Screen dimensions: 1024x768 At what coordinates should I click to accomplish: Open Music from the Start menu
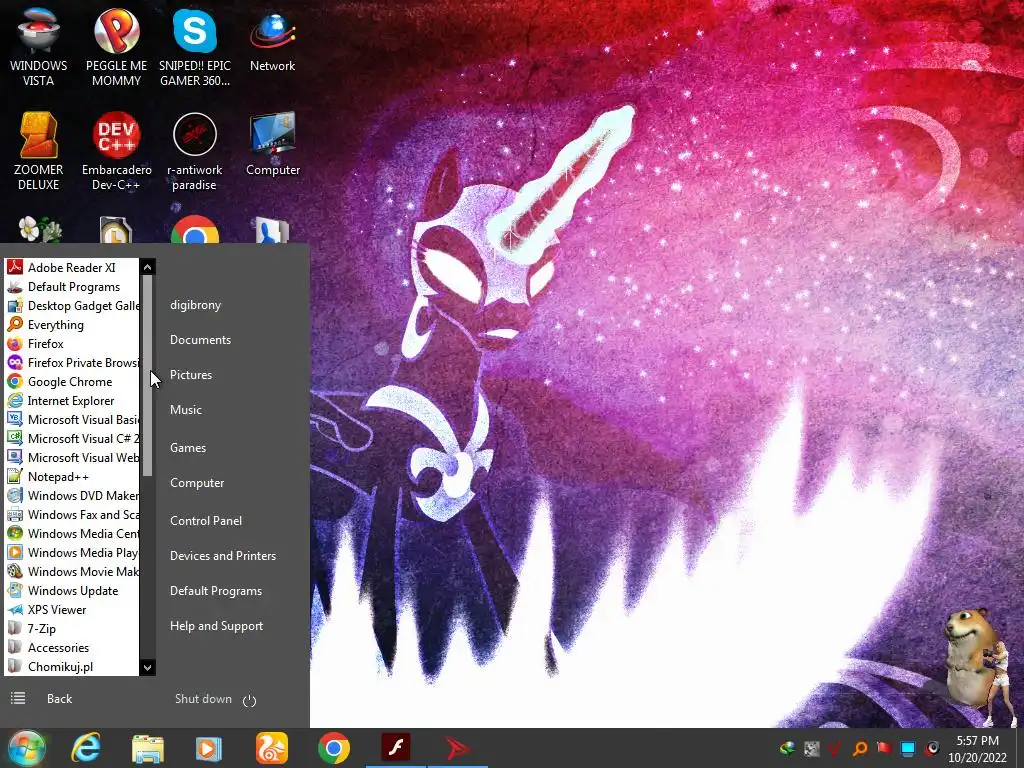point(185,409)
